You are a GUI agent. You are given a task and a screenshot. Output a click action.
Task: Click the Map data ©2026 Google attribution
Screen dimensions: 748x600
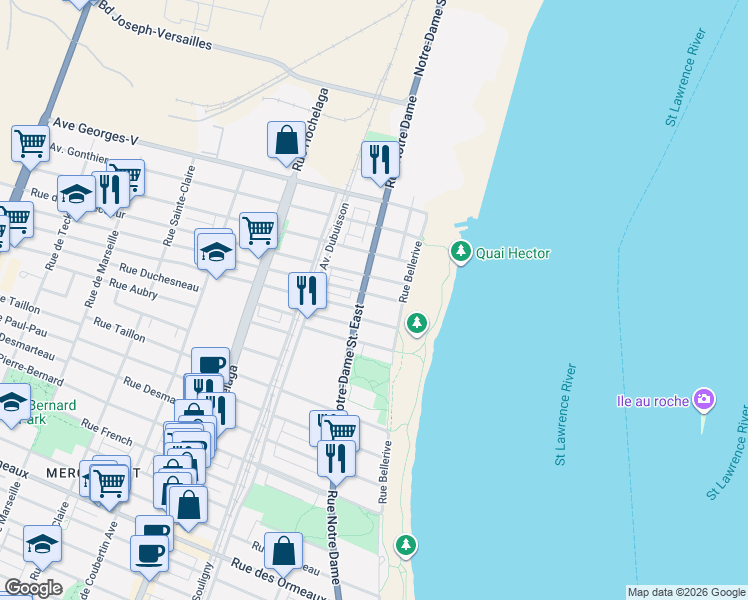click(686, 593)
